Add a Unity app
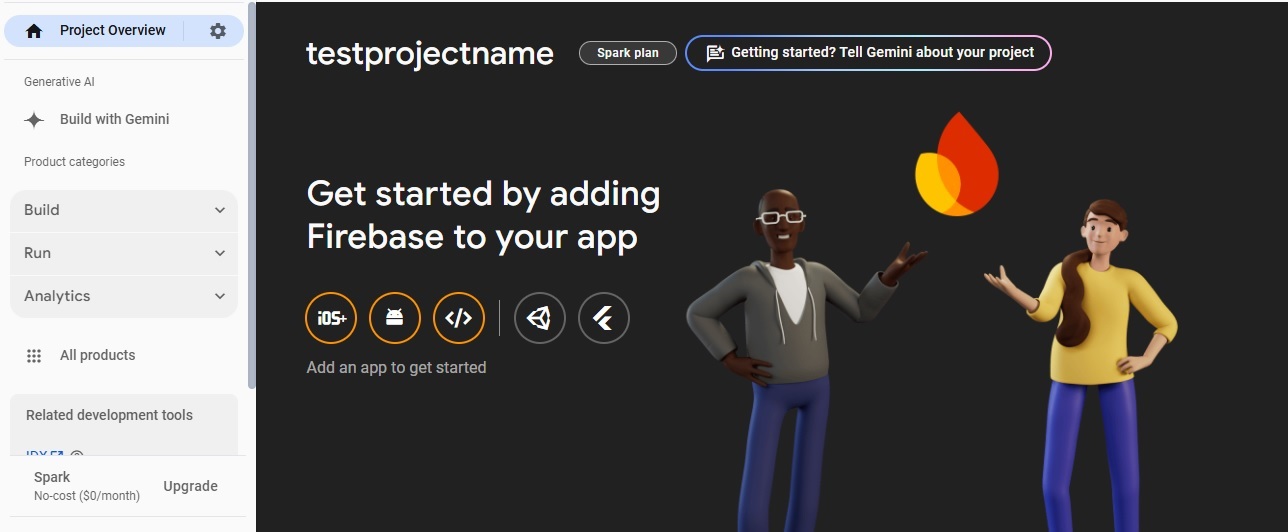 (540, 318)
